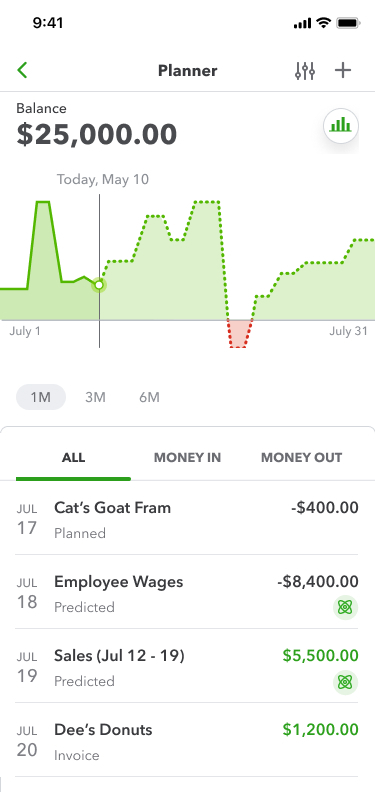The height and width of the screenshot is (792, 375).
Task: Tap the plus icon to add item
Action: 343,70
